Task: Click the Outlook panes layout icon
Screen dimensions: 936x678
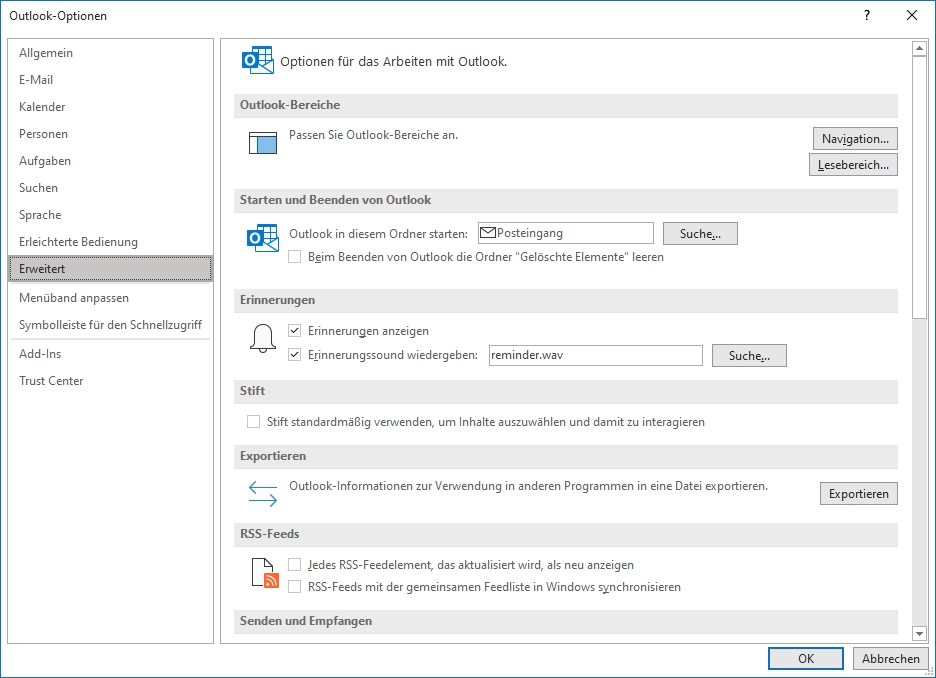Action: tap(262, 143)
